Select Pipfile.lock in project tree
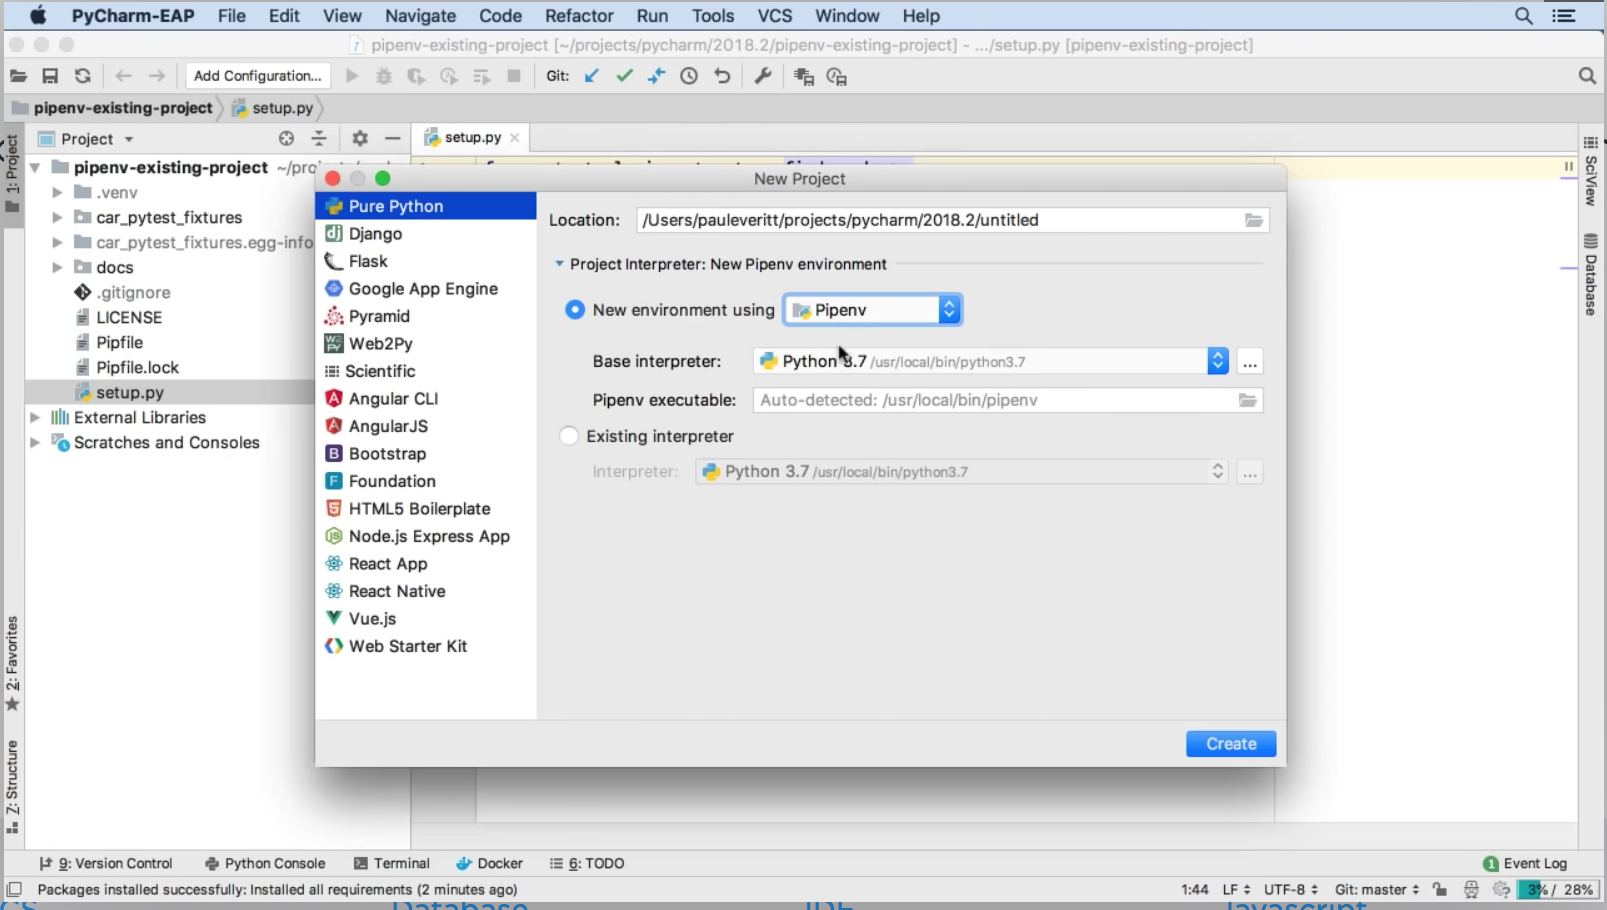 (x=137, y=367)
